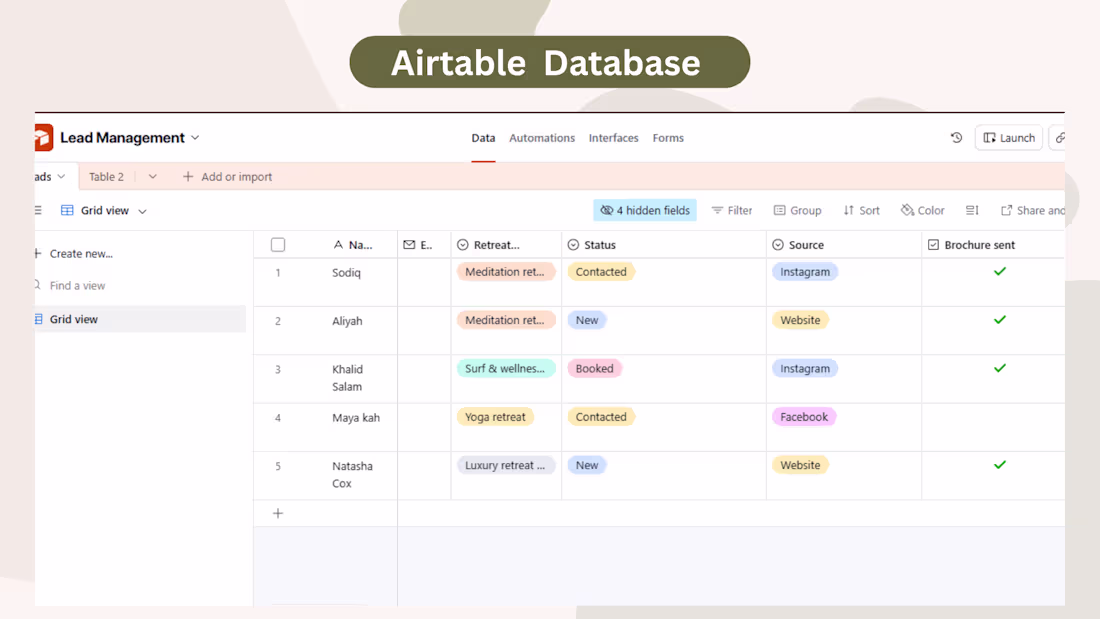Click the Airtable base logo icon
Viewport: 1100px width, 619px height.
pos(43,138)
